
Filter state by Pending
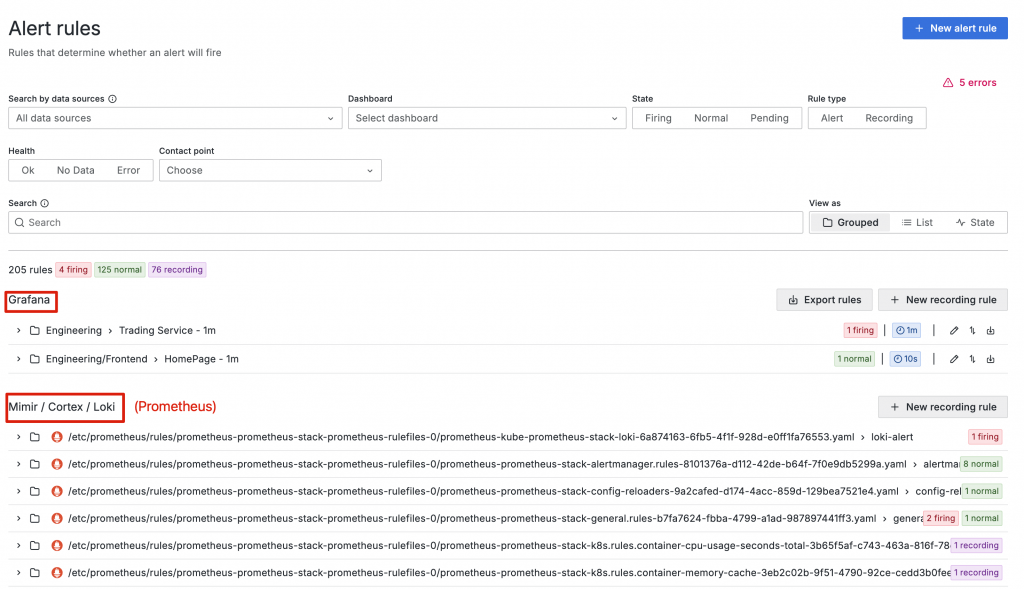click(x=769, y=118)
